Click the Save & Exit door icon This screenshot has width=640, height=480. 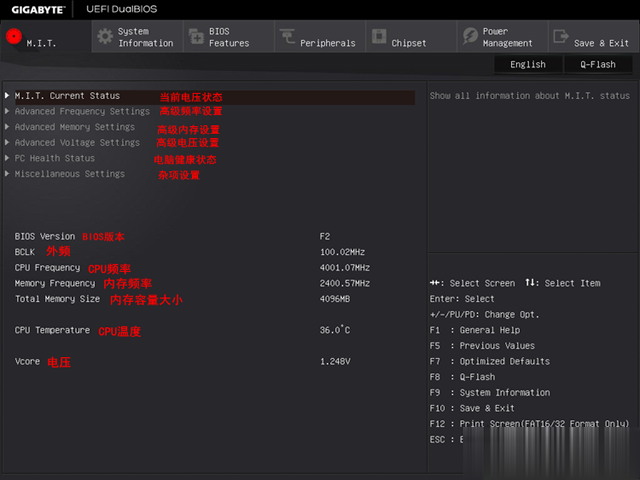[x=561, y=36]
